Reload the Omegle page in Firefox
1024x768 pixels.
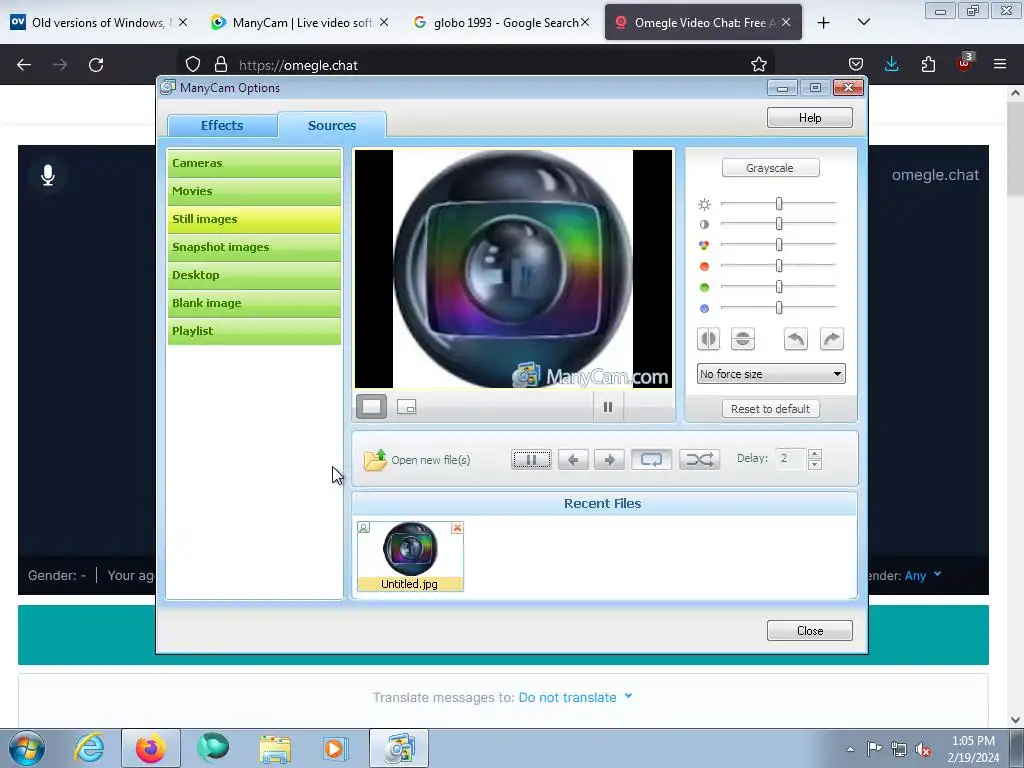click(96, 65)
